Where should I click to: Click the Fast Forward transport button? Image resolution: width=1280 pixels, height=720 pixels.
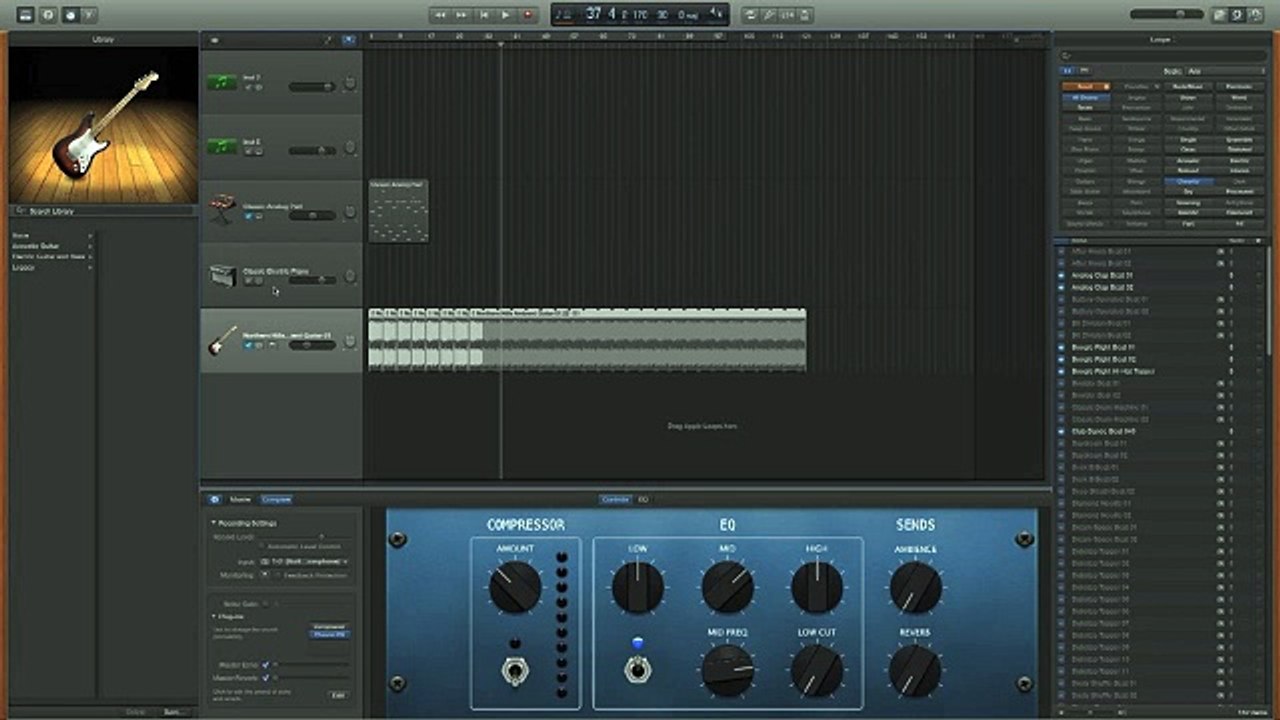point(462,15)
